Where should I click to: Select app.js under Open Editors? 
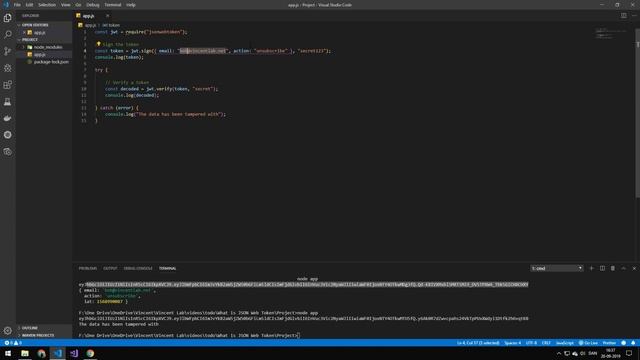click(44, 32)
